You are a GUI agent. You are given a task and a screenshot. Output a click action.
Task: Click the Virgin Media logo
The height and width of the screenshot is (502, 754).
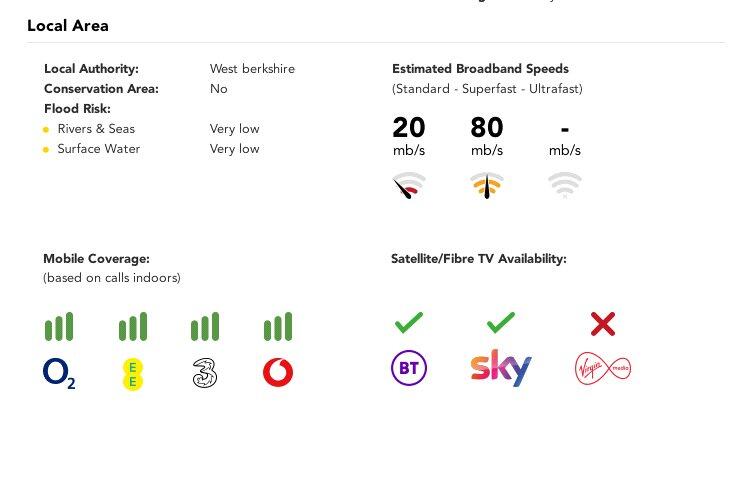point(602,368)
